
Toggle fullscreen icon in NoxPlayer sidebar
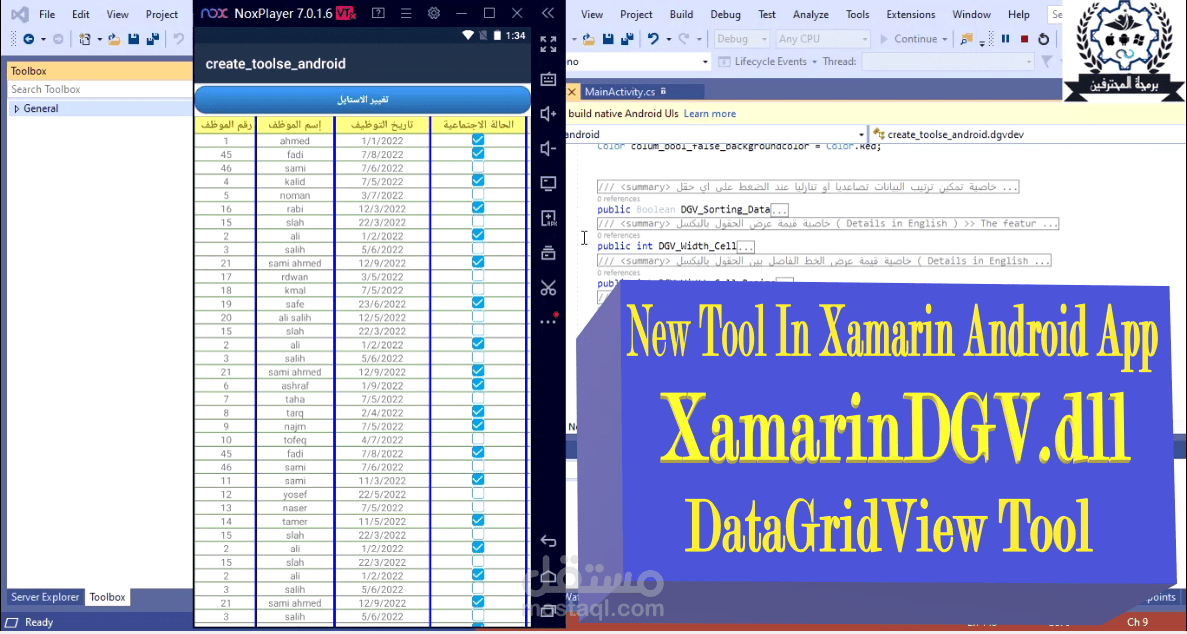[x=547, y=44]
